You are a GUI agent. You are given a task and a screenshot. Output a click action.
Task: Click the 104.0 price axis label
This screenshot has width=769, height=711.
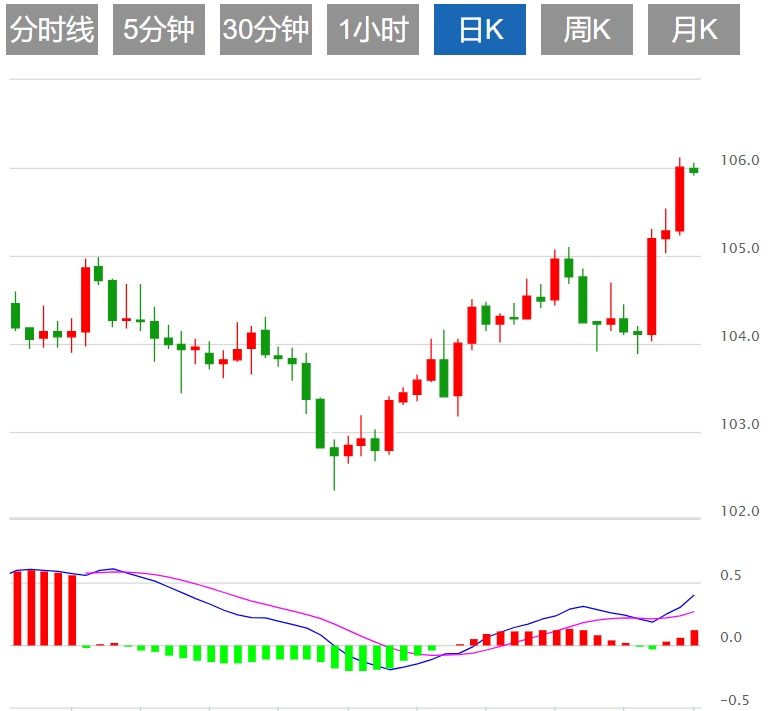pos(740,336)
